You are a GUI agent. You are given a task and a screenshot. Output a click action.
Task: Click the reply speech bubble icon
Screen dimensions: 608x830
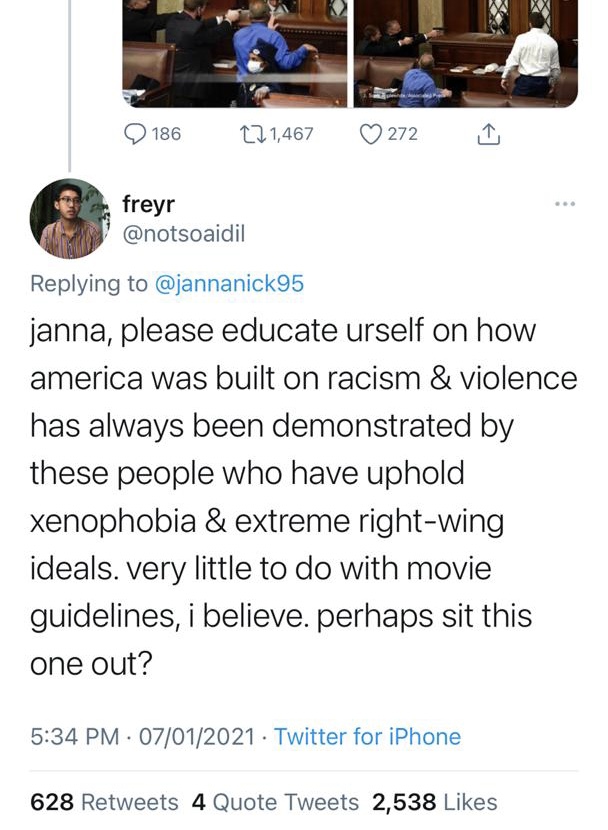click(x=136, y=133)
